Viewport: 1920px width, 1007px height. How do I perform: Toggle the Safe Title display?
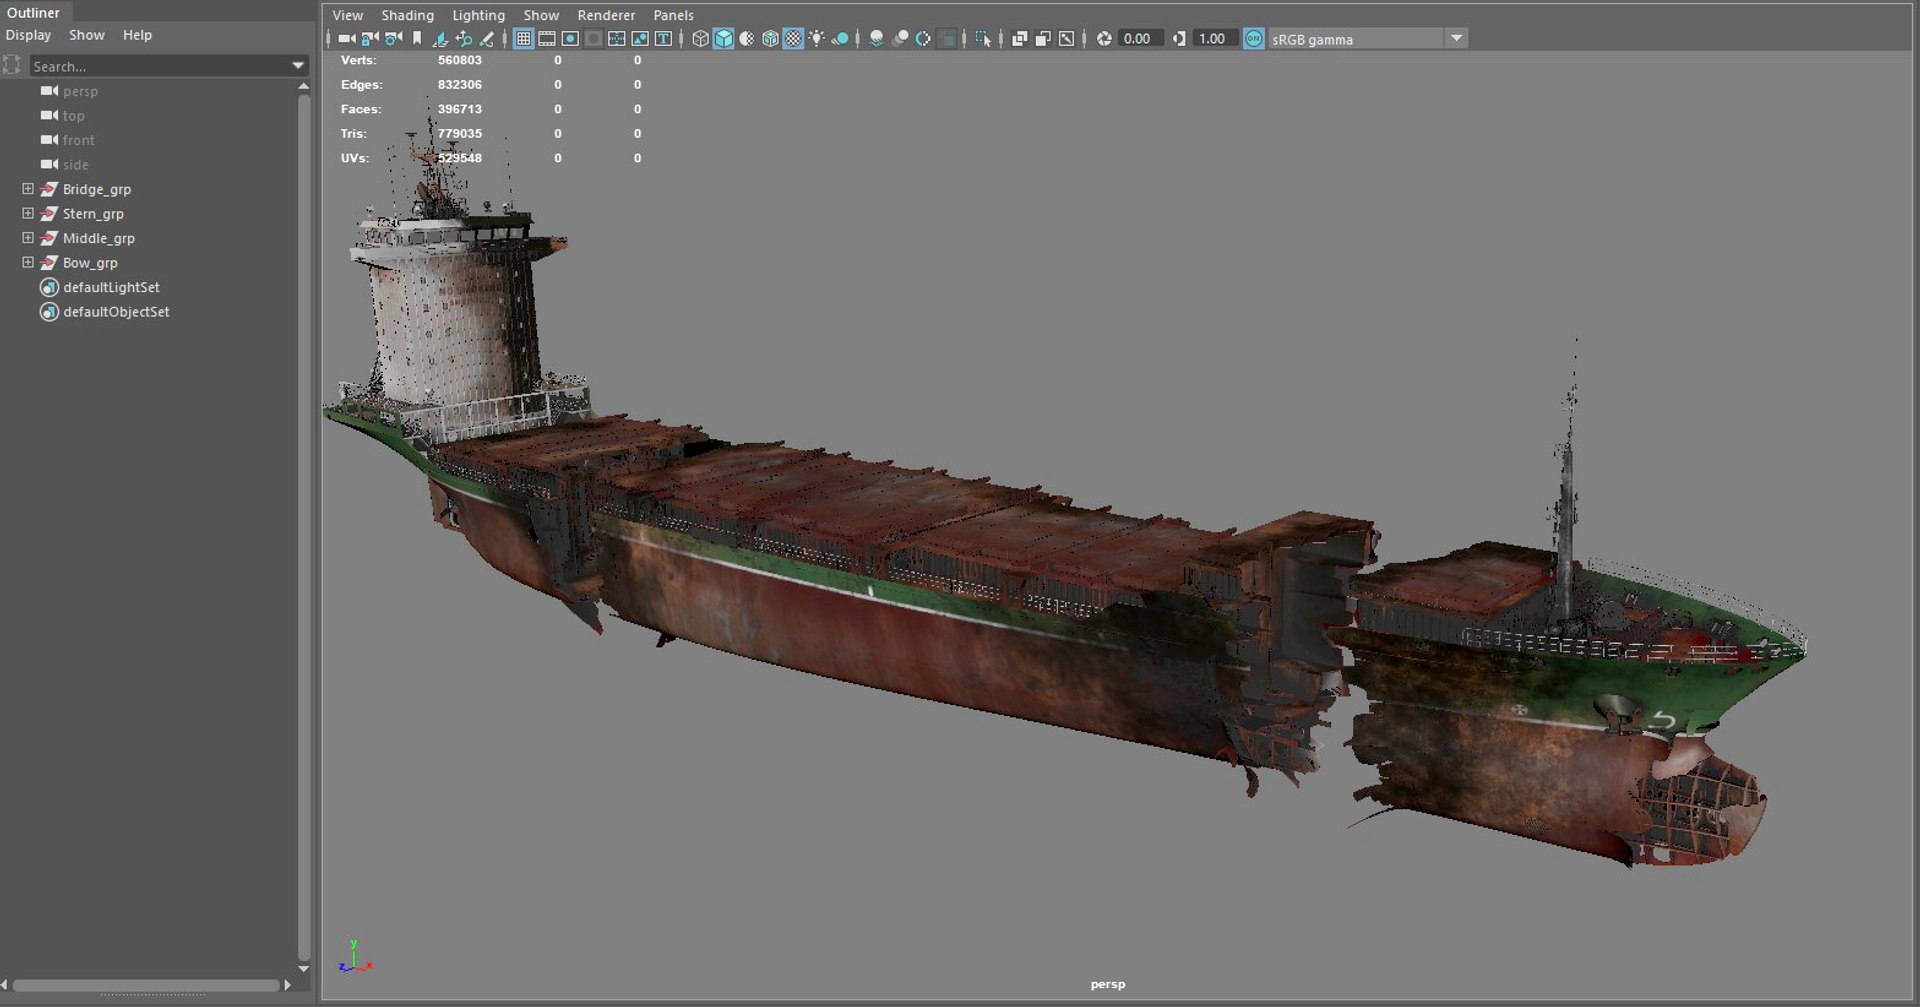[x=663, y=38]
